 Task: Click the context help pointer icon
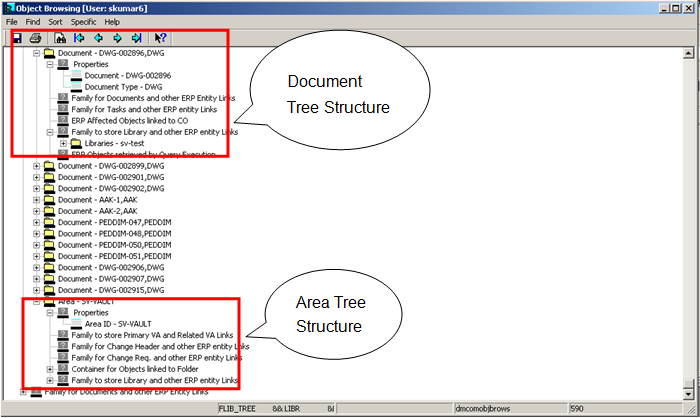[x=160, y=38]
